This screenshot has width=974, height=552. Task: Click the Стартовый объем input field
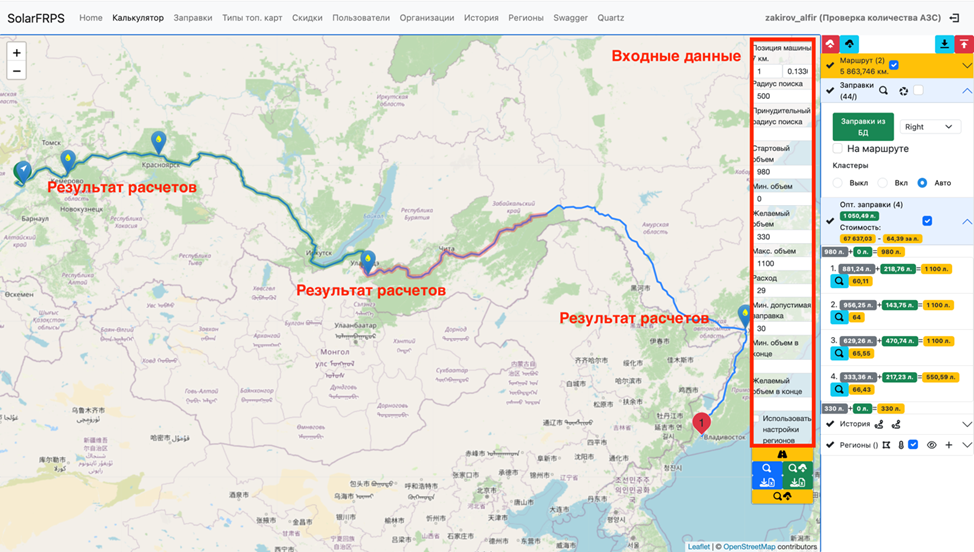coord(782,172)
